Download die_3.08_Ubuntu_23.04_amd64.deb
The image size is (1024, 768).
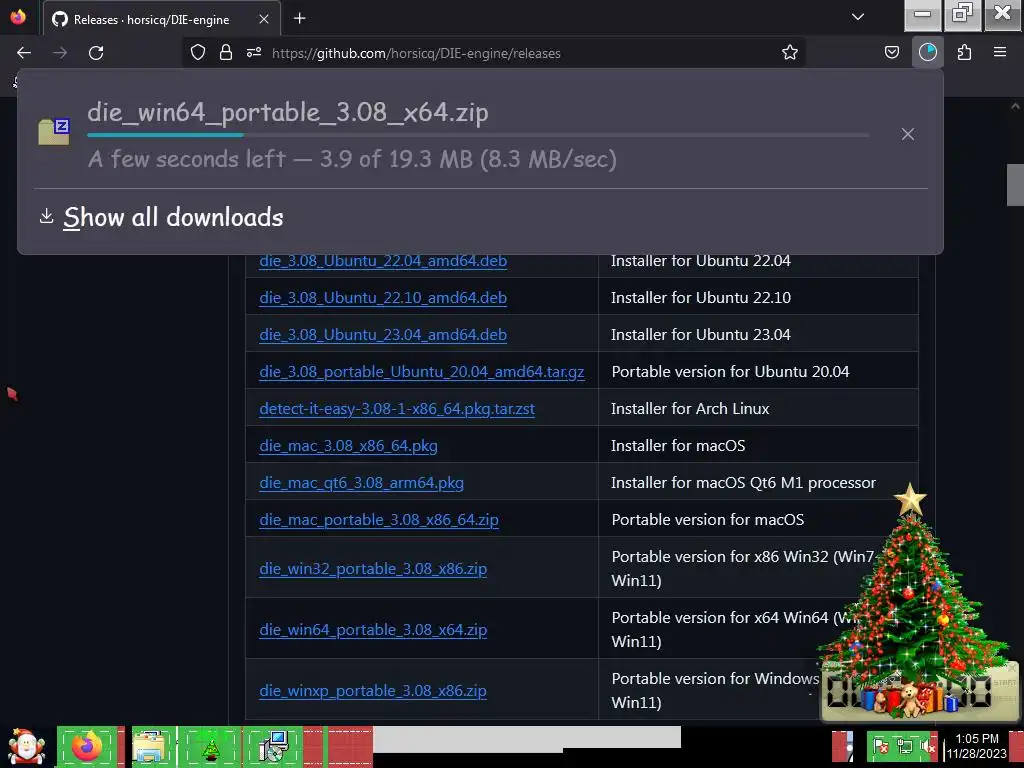pos(383,334)
